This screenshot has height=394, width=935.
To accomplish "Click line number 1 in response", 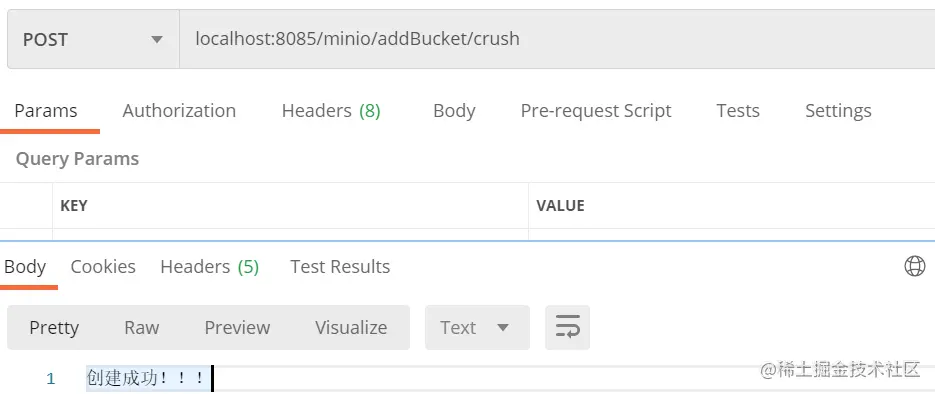I will pyautogui.click(x=50, y=379).
